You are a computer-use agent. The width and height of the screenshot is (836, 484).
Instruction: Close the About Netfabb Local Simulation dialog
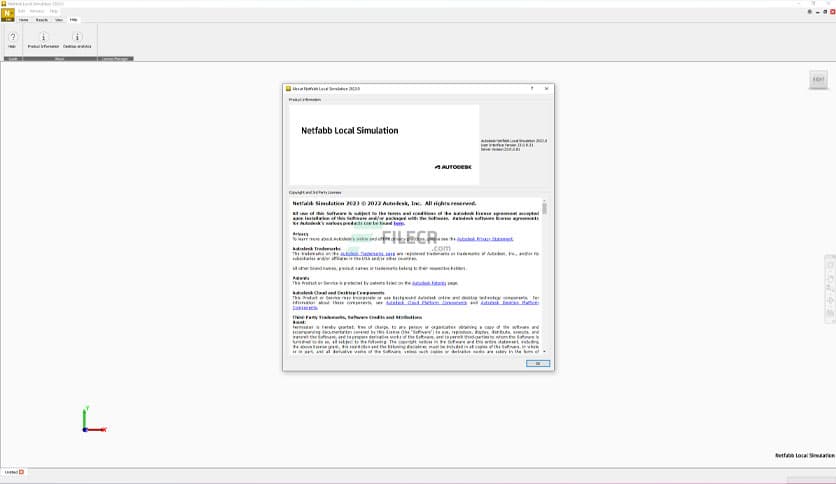pyautogui.click(x=546, y=88)
